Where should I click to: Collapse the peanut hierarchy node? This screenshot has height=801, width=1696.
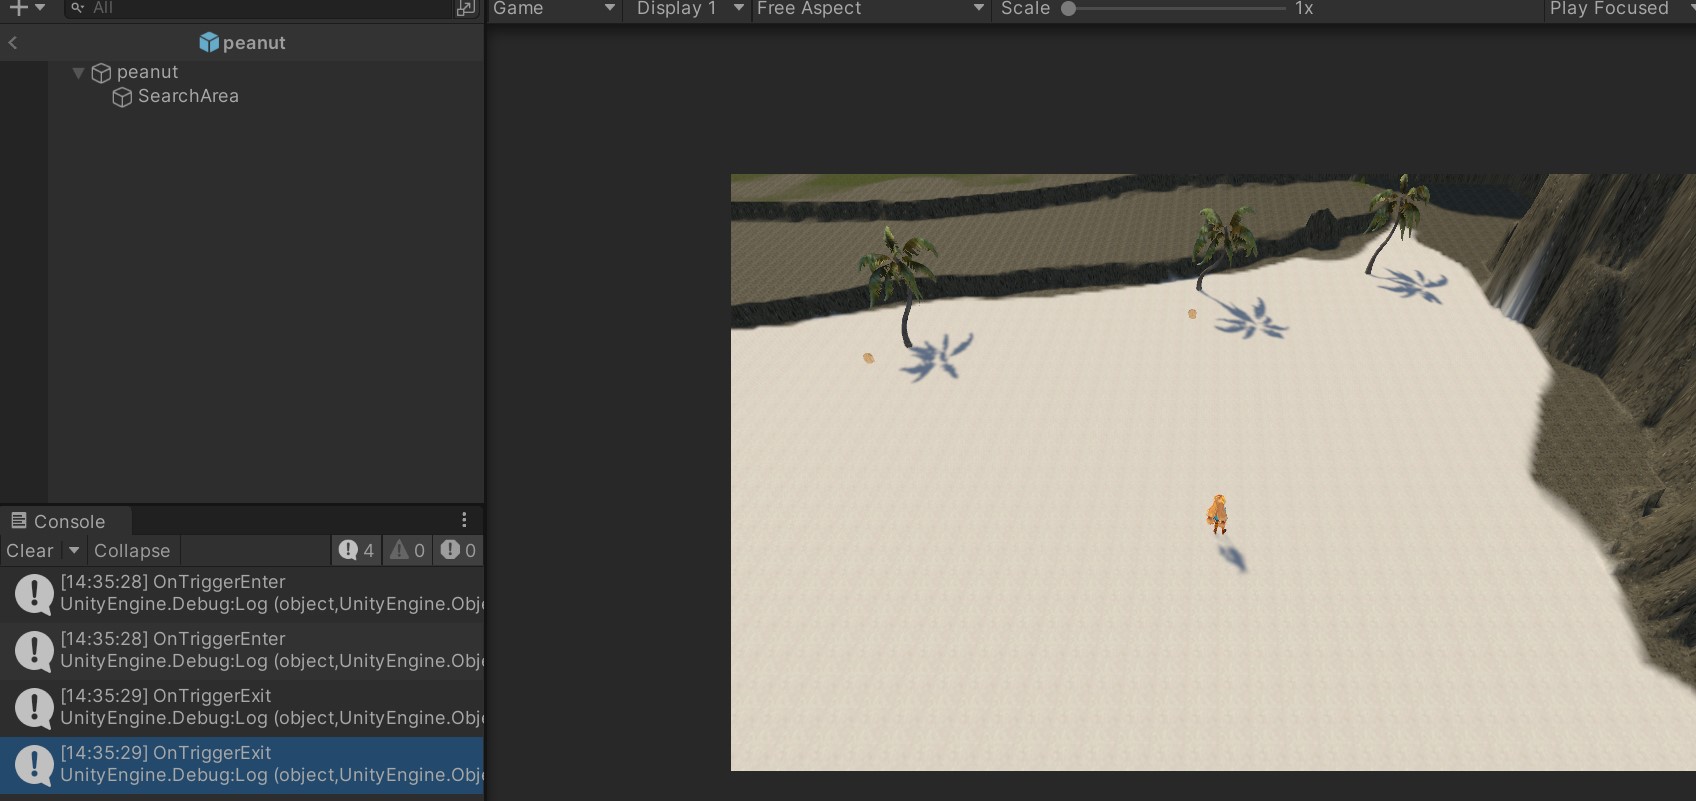(78, 73)
